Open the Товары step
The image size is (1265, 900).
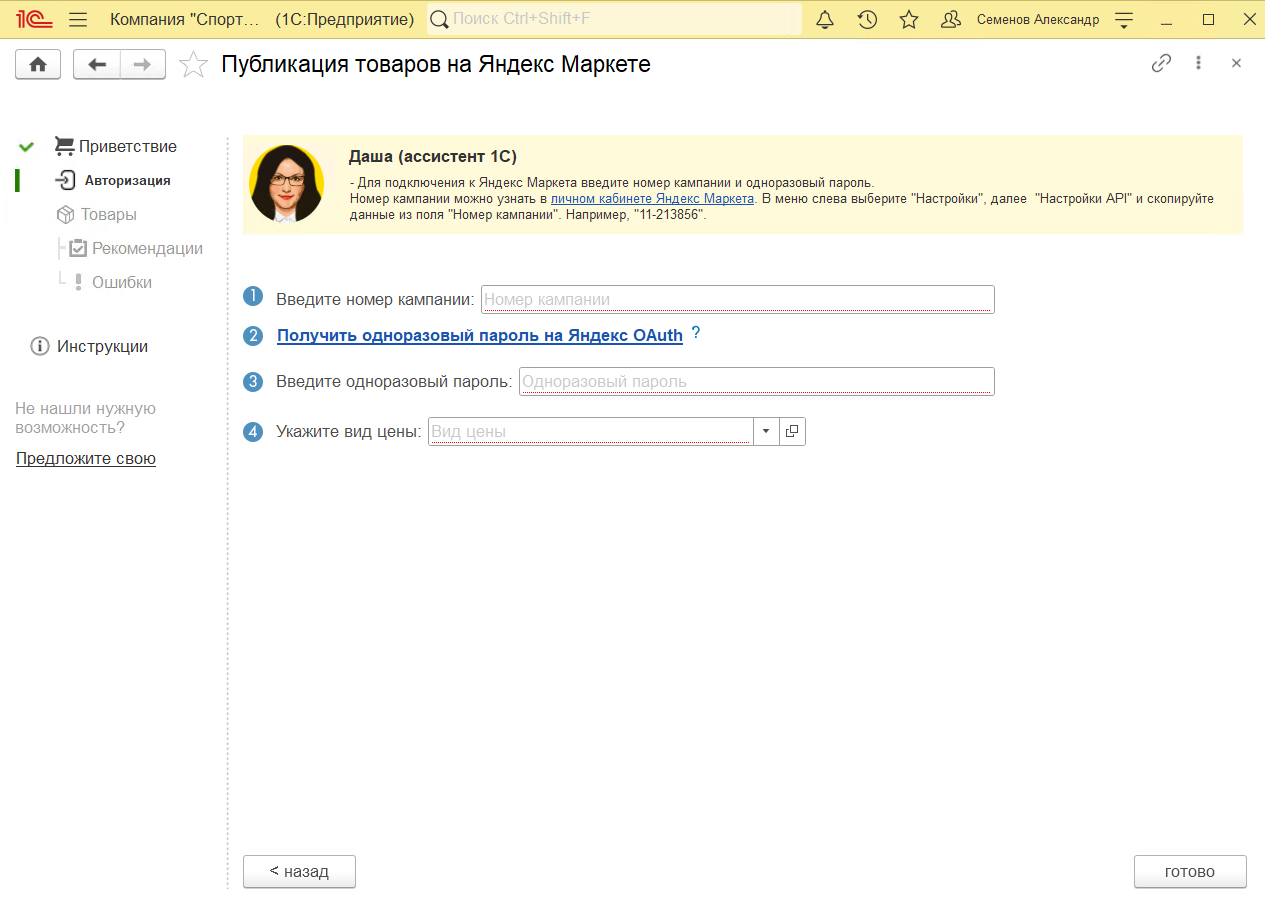(x=96, y=214)
